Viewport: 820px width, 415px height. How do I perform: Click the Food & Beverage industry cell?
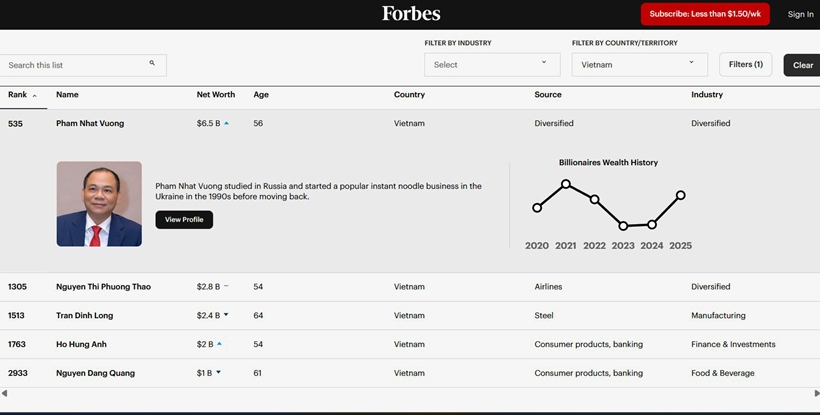click(723, 373)
